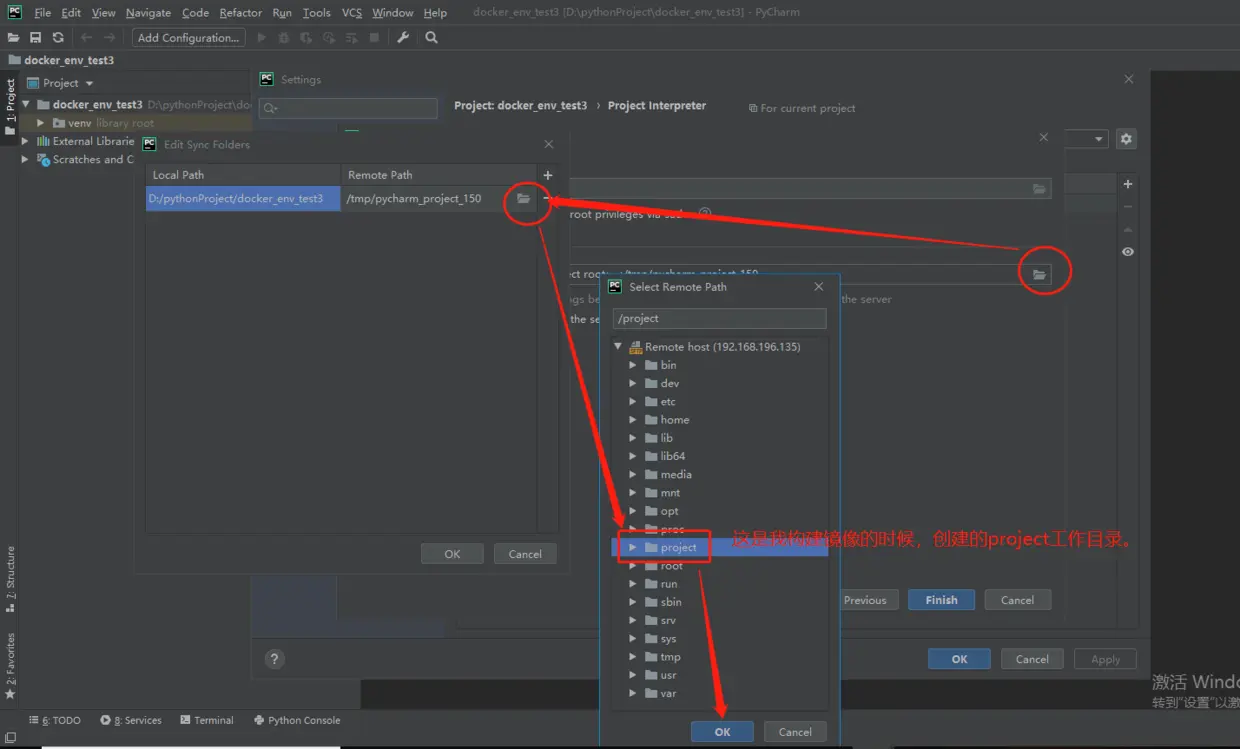This screenshot has width=1240, height=749.
Task: Click the Run play icon in toolbar
Action: [262, 38]
